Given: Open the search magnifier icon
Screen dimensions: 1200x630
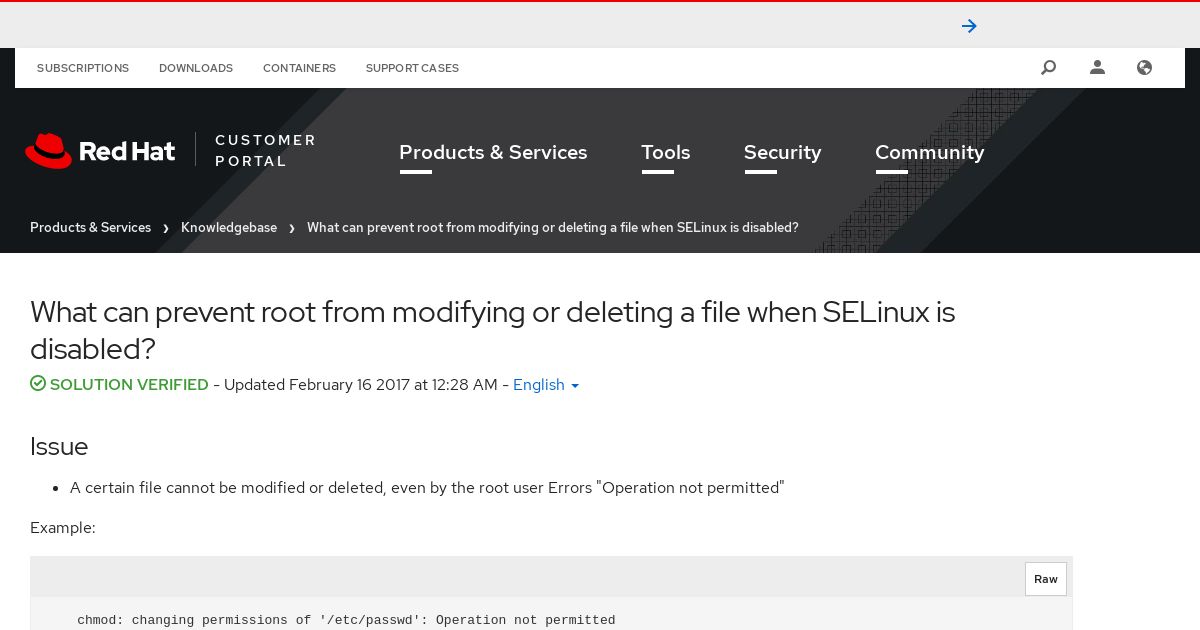Looking at the screenshot, I should click(x=1048, y=68).
